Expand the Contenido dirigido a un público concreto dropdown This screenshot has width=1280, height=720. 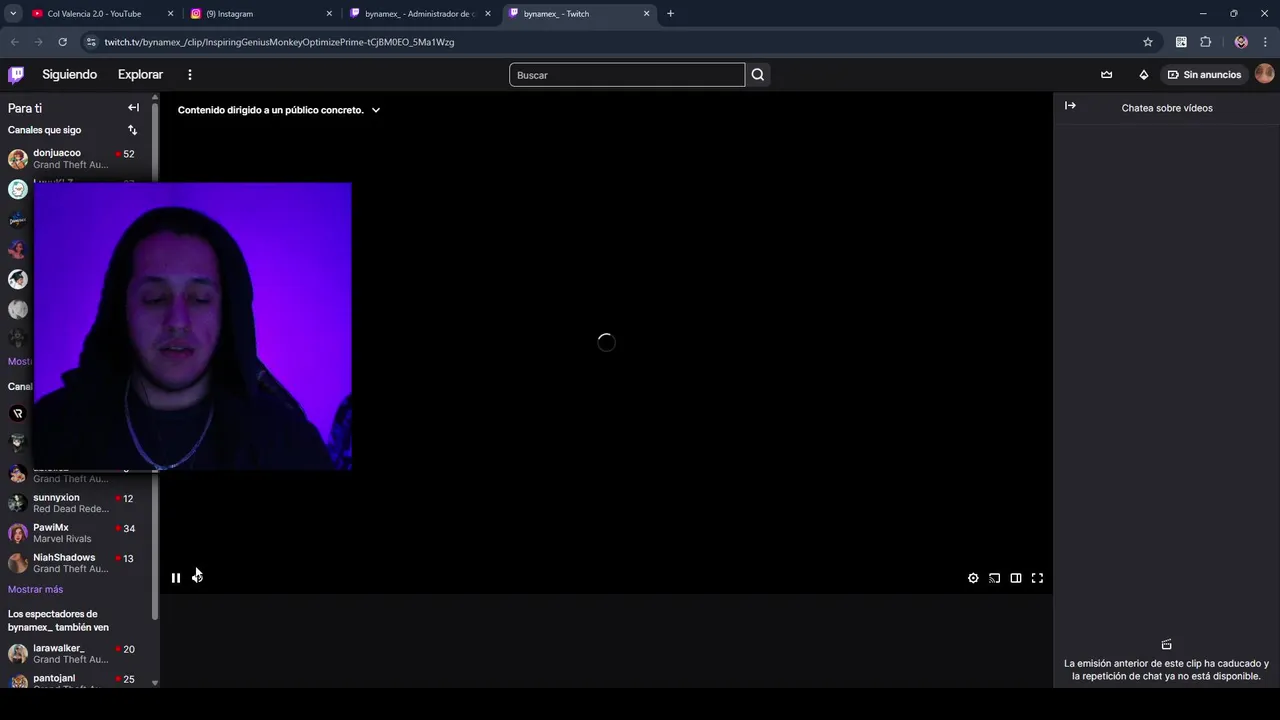[x=279, y=110]
